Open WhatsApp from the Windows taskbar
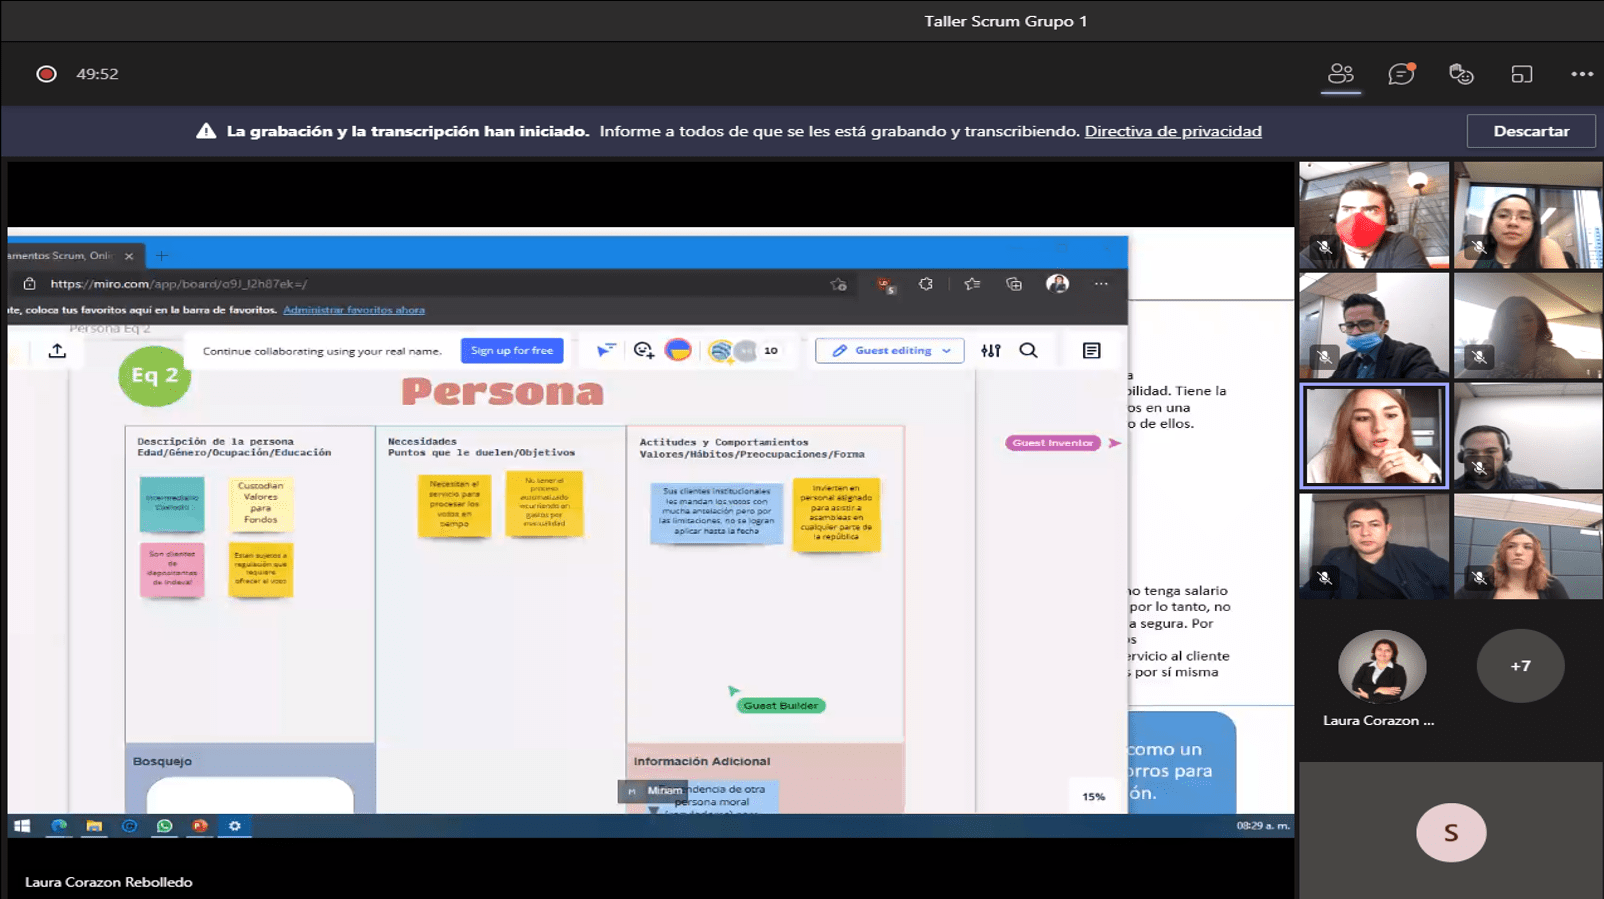Image resolution: width=1604 pixels, height=899 pixels. tap(164, 826)
